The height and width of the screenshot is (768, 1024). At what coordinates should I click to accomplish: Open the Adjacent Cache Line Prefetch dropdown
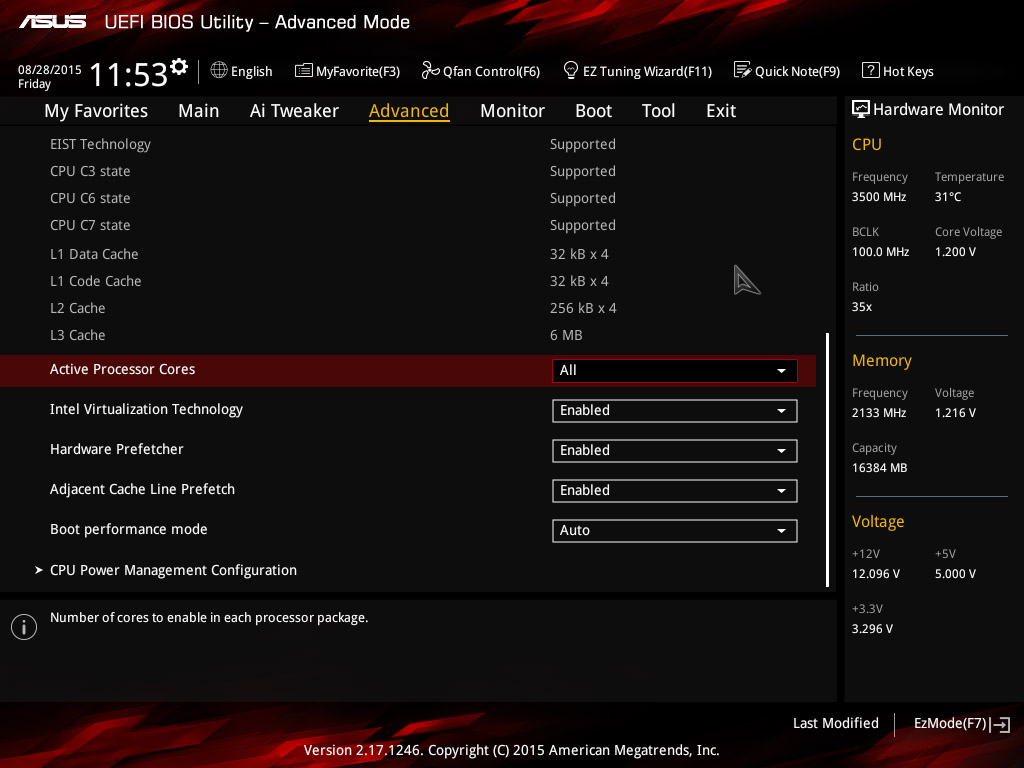675,490
